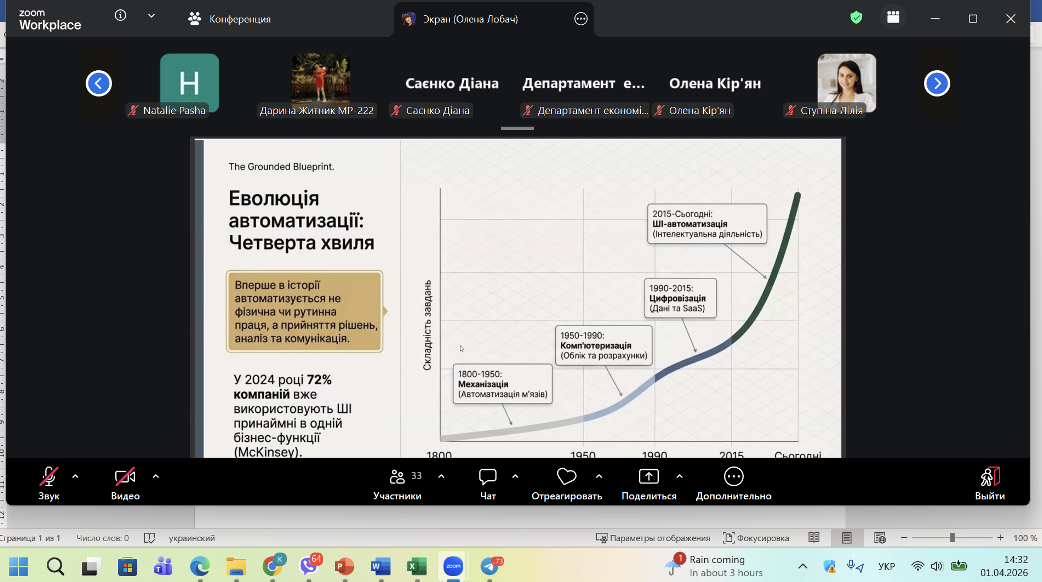Image resolution: width=1042 pixels, height=582 pixels.
Task: Open the Участники participants panel
Action: 397,478
